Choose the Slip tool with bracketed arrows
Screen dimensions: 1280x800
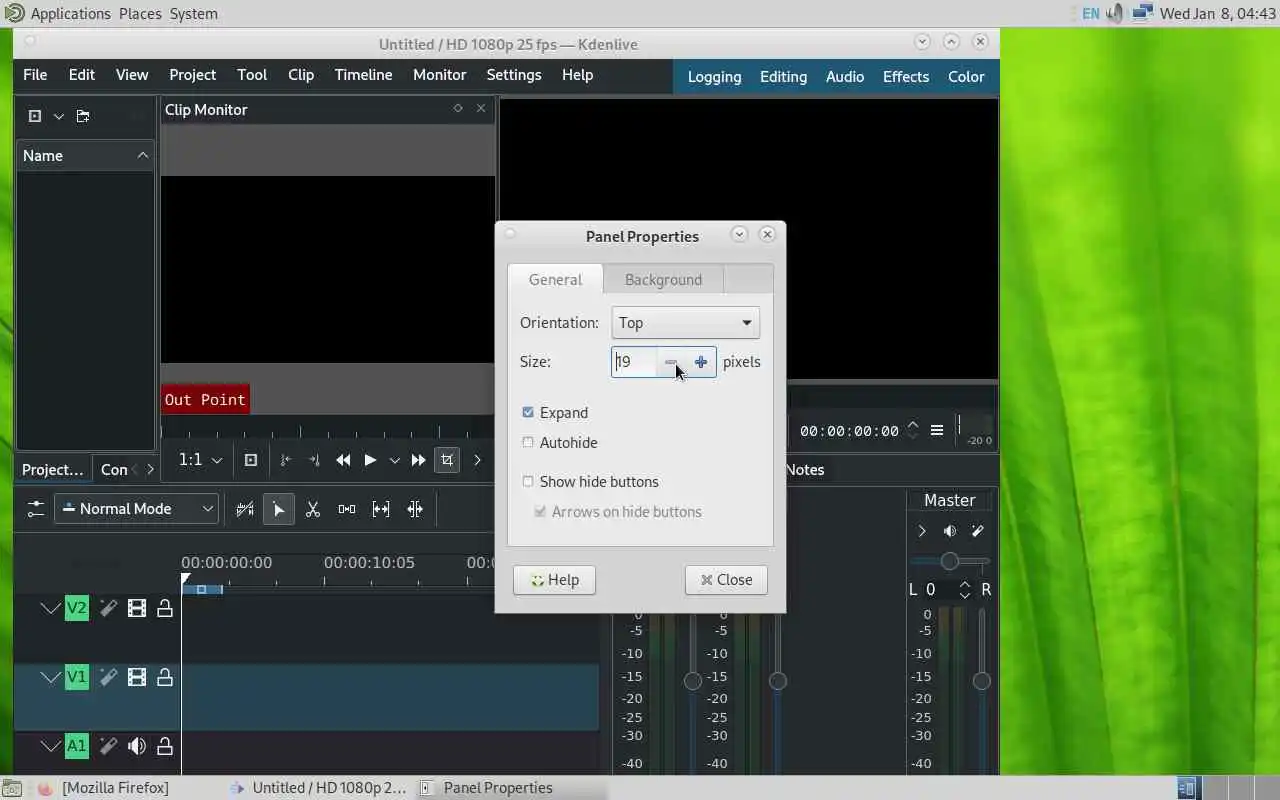click(381, 509)
